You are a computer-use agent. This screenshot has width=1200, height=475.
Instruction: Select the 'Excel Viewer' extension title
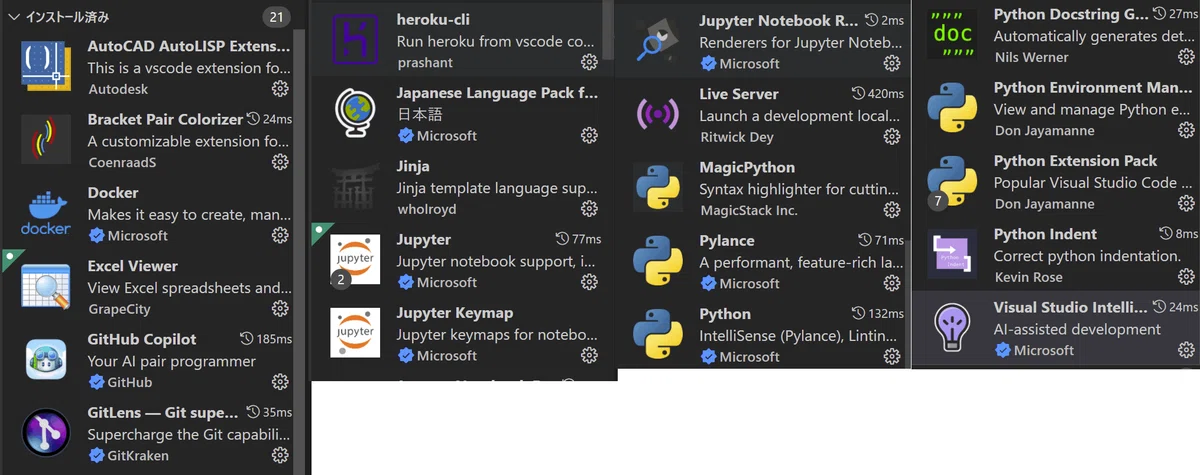point(132,266)
